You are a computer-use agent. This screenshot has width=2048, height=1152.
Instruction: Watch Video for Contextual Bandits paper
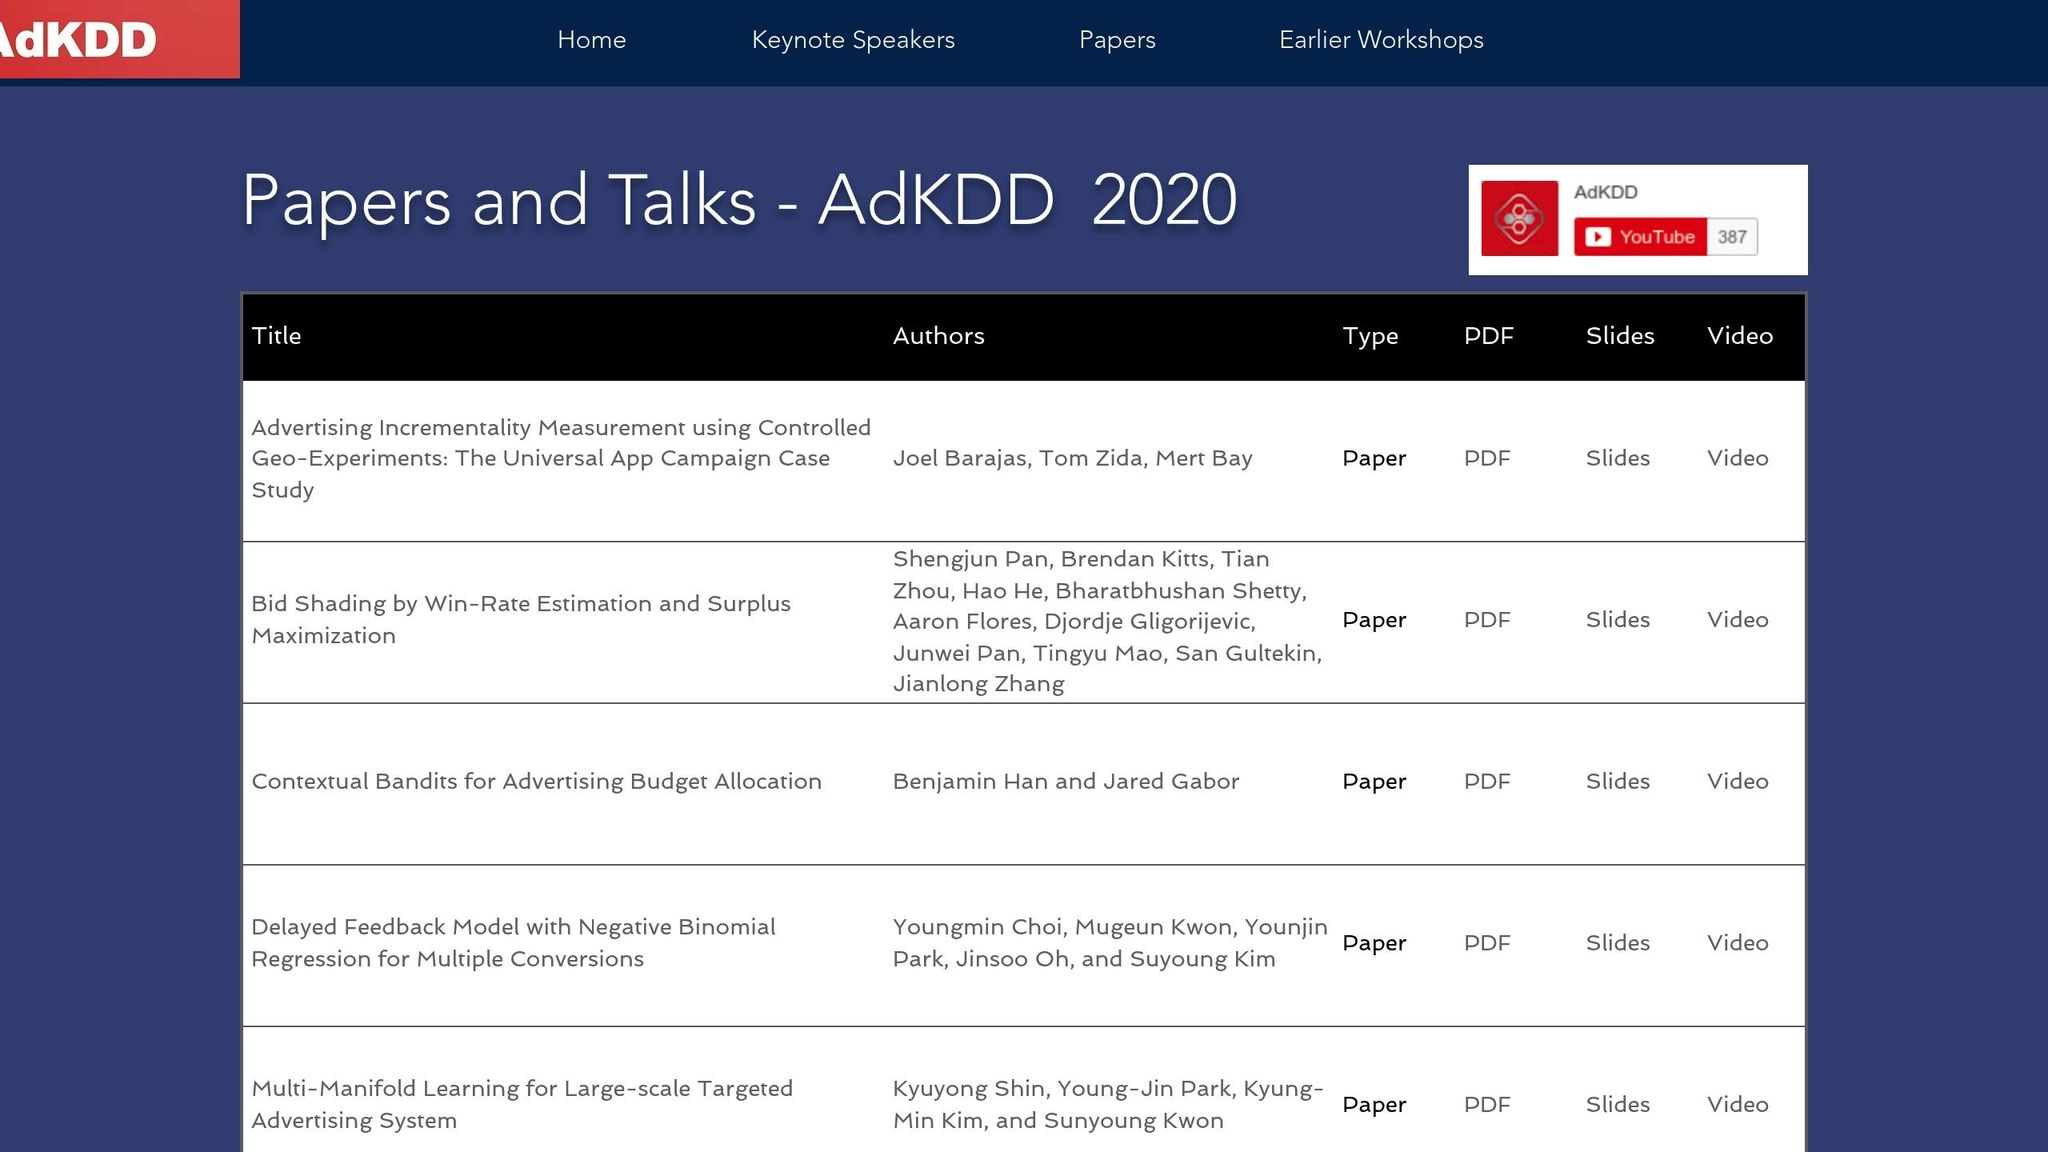click(1738, 781)
